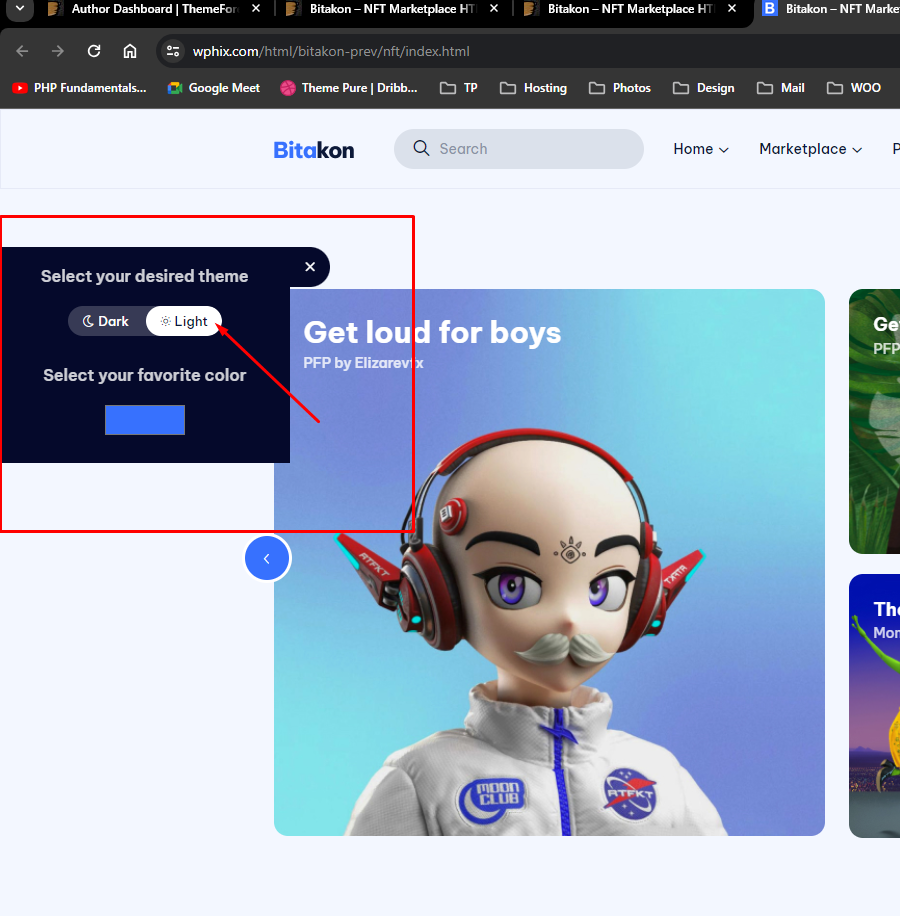Open Get loud for boys banner

[x=549, y=562]
